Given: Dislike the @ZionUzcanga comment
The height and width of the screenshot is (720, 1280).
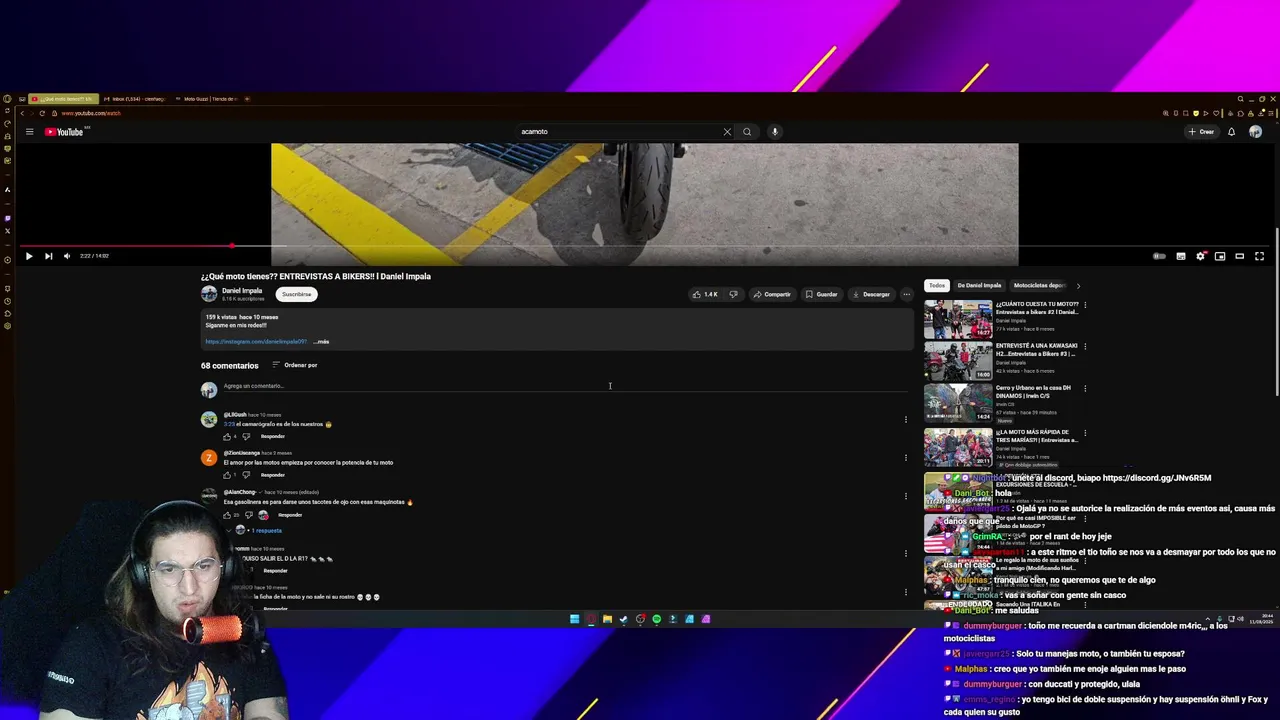Looking at the screenshot, I should pyautogui.click(x=246, y=475).
